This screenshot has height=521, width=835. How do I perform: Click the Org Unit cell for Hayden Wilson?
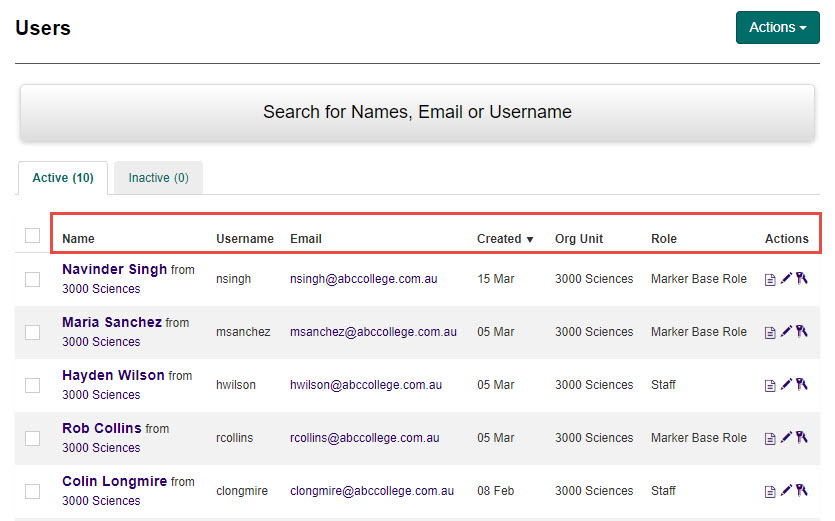[x=594, y=385]
